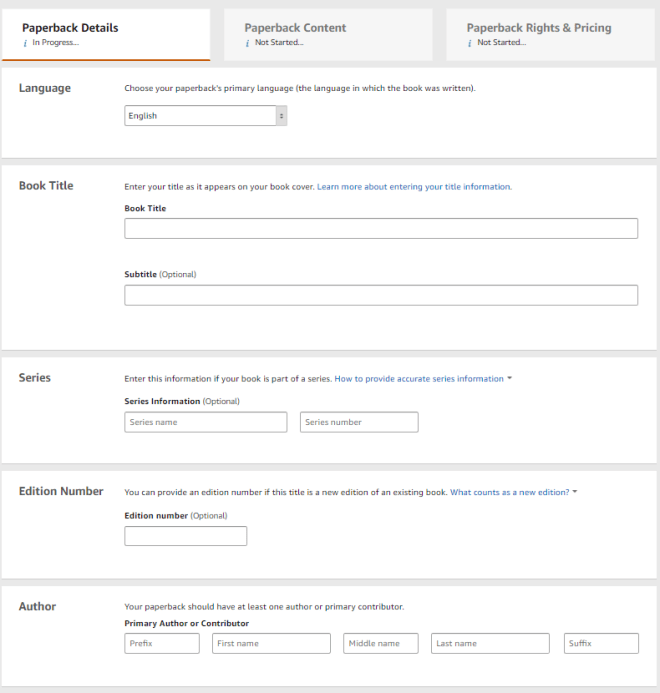Click the author Prefix field
Image resolution: width=660 pixels, height=693 pixels.
click(161, 643)
